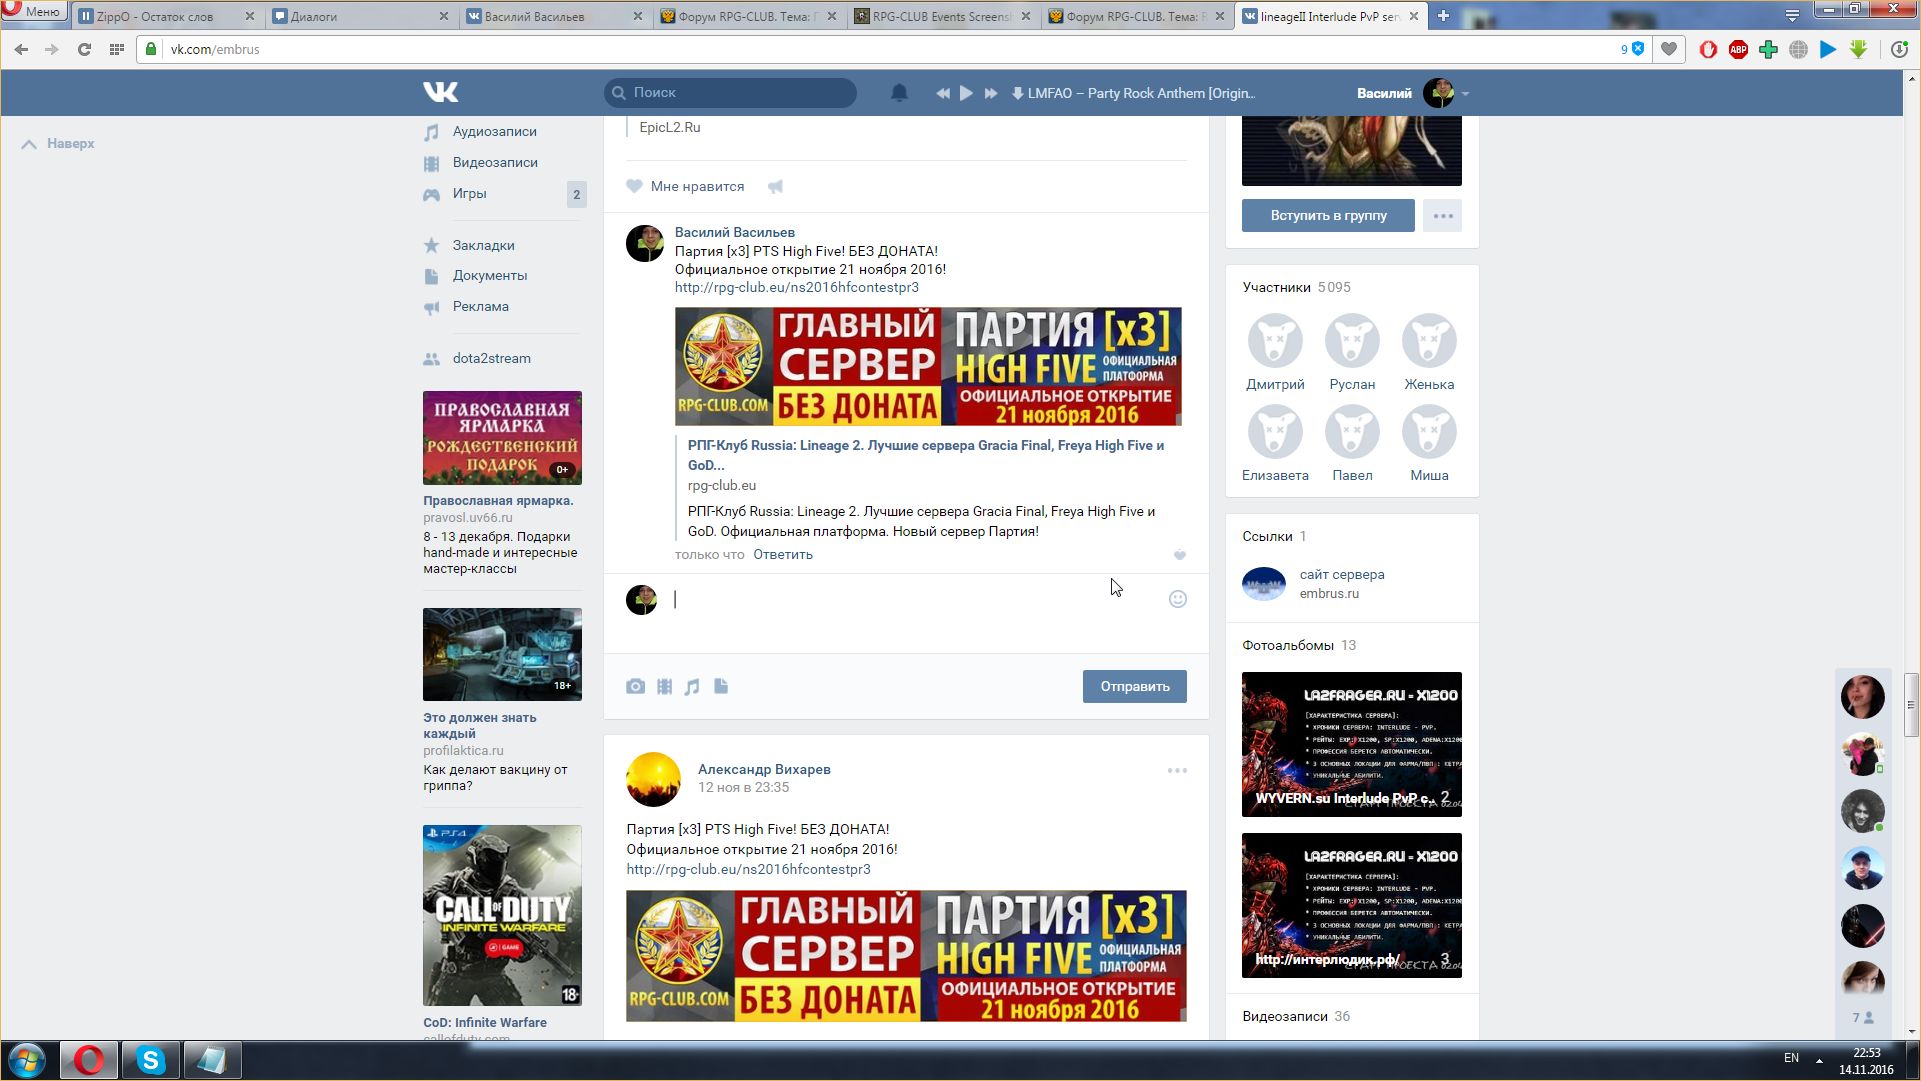Skip to next track in header player

pos(990,93)
